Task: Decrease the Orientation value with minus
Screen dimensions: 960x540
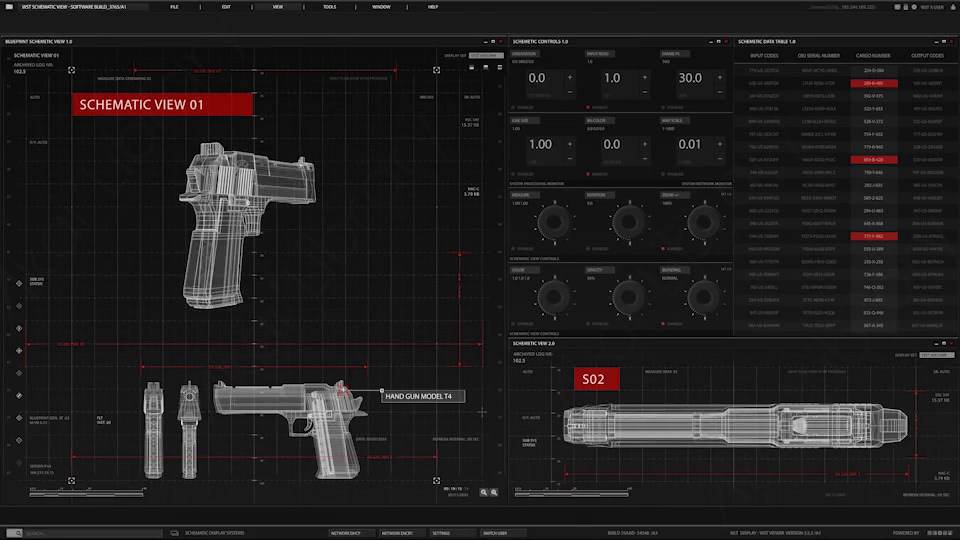Action: (570, 92)
